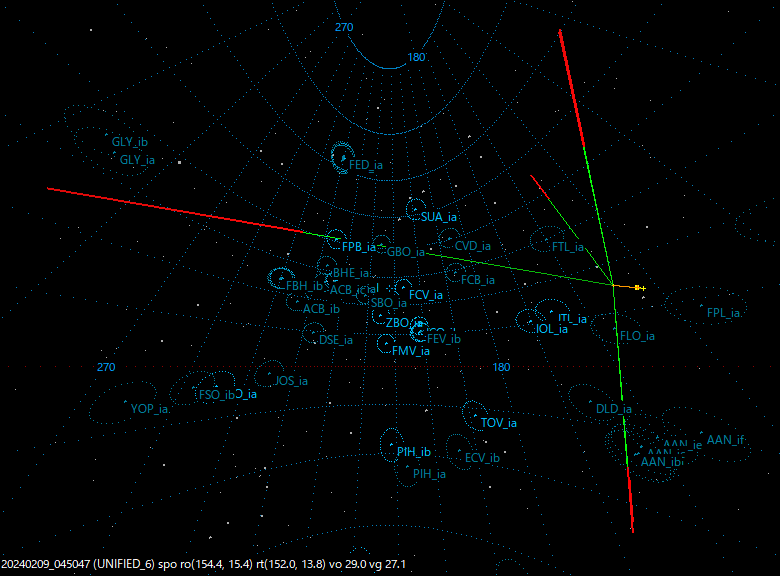Select the GLY_ib shower label
This screenshot has width=780, height=576.
click(129, 142)
